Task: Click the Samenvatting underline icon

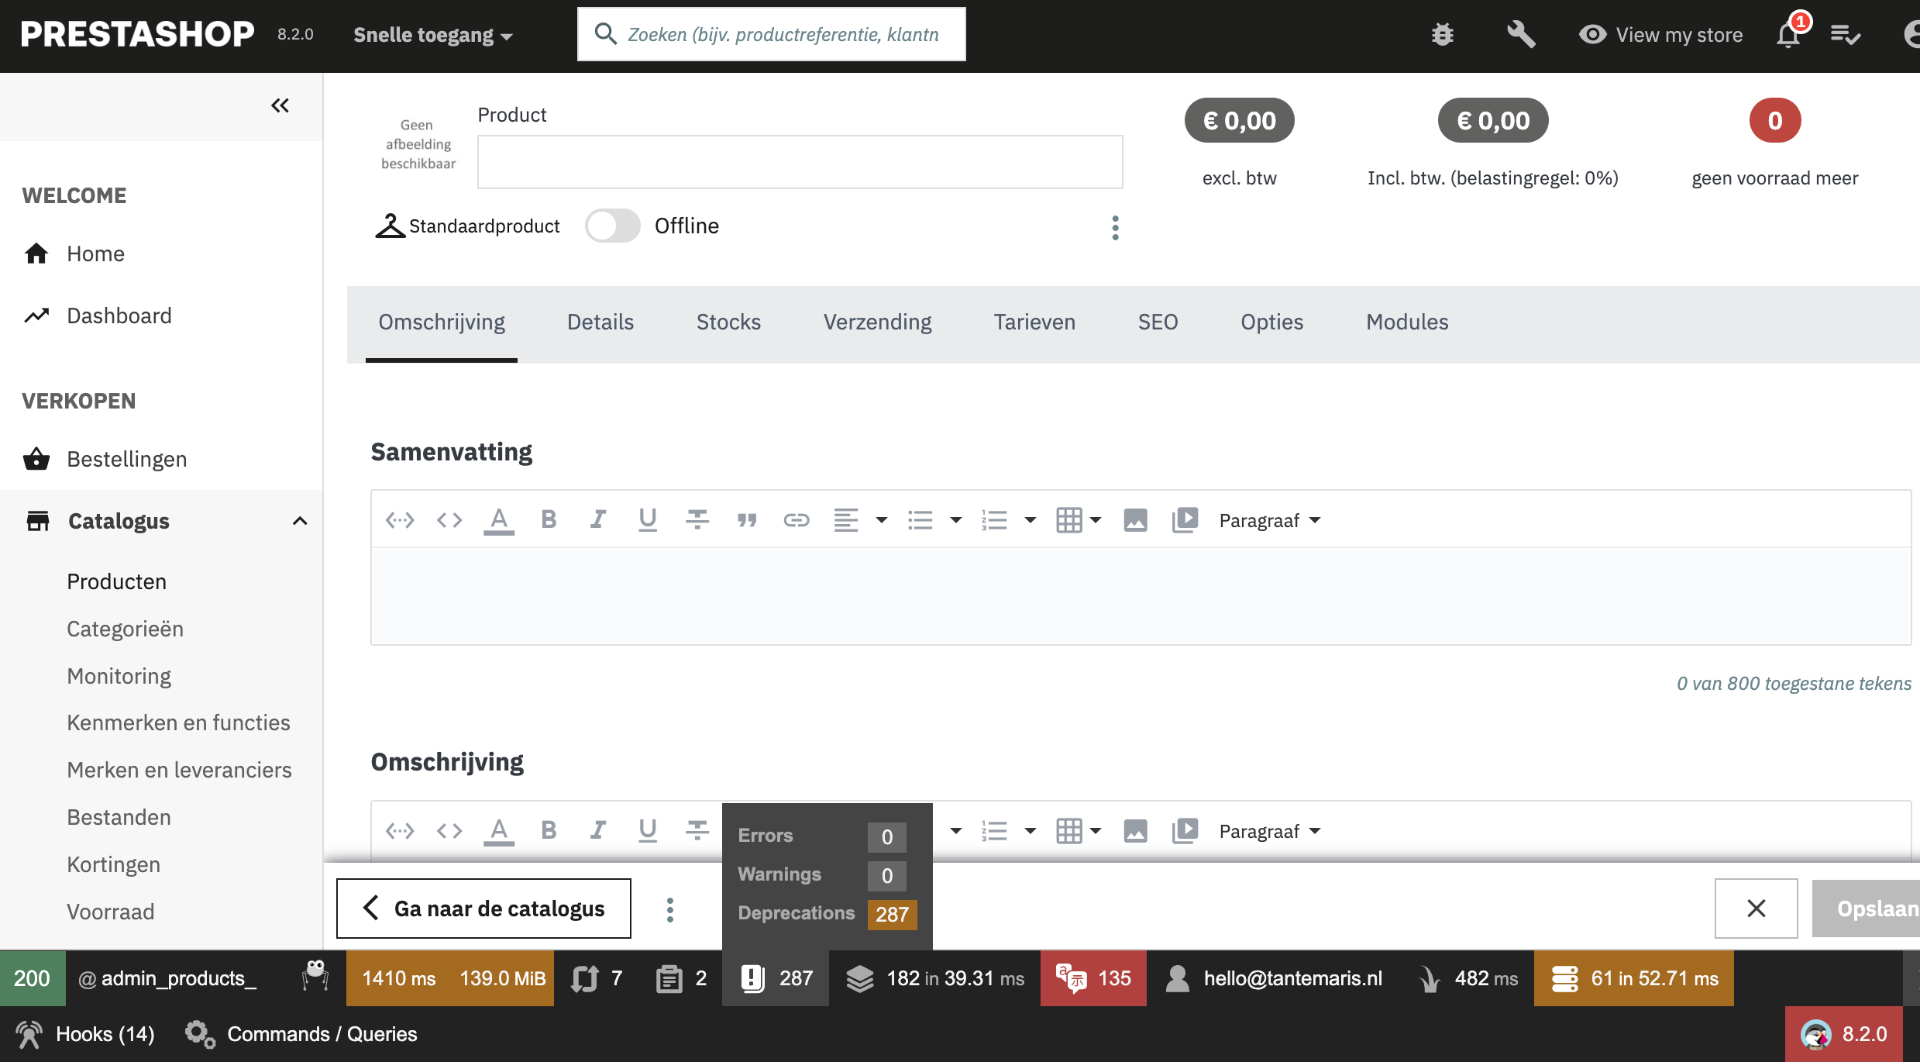Action: tap(648, 519)
